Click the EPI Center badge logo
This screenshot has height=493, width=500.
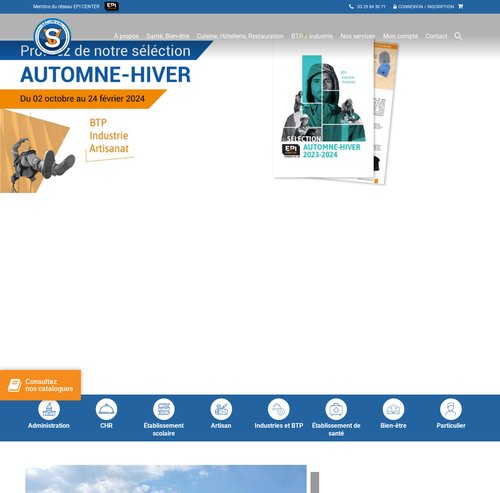[111, 6]
